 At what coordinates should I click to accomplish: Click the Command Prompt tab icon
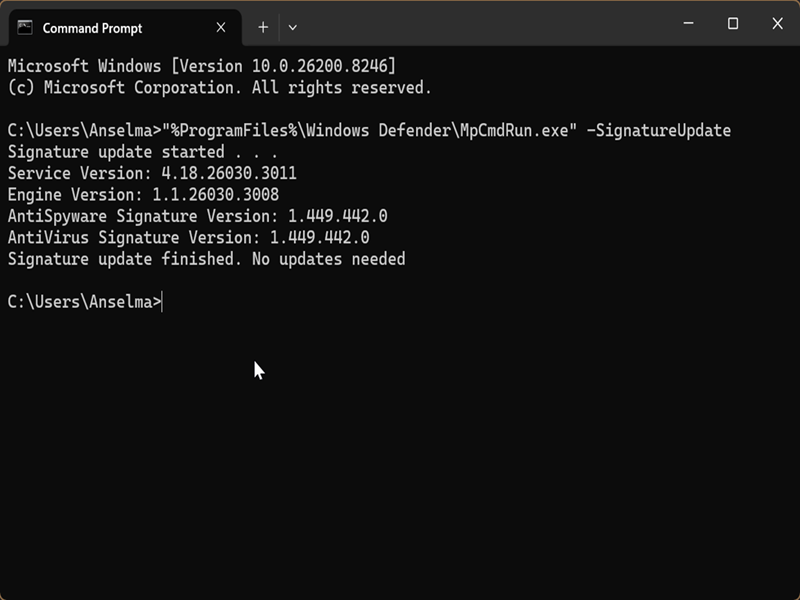[x=25, y=28]
